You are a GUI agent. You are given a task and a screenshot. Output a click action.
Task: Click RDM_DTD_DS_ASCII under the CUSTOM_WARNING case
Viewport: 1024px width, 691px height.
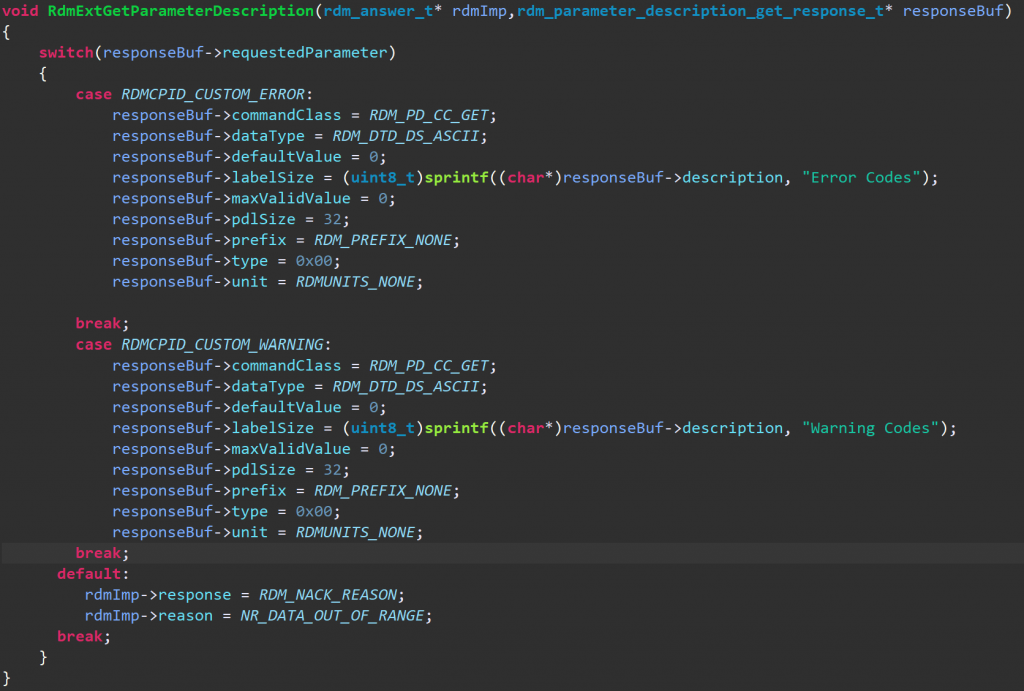point(406,387)
